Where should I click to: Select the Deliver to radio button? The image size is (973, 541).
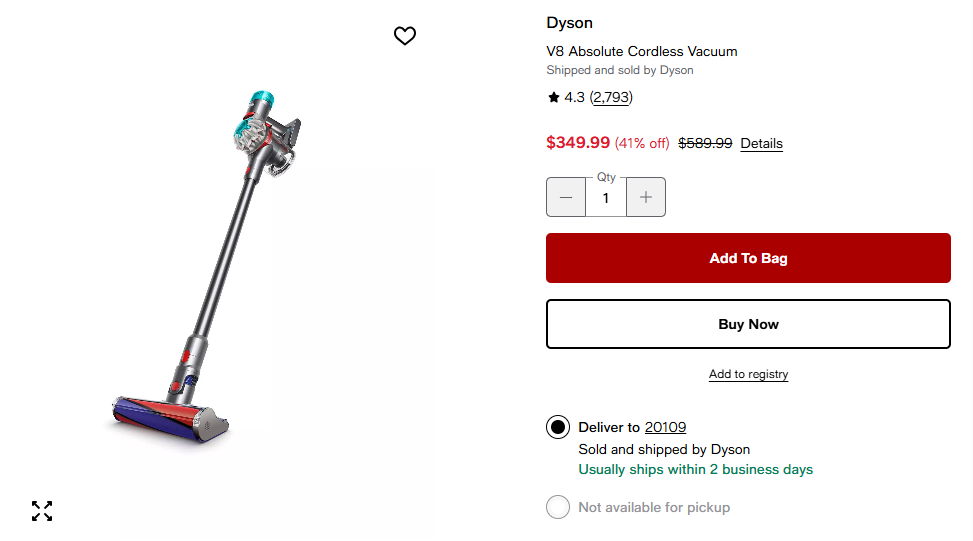coord(558,428)
